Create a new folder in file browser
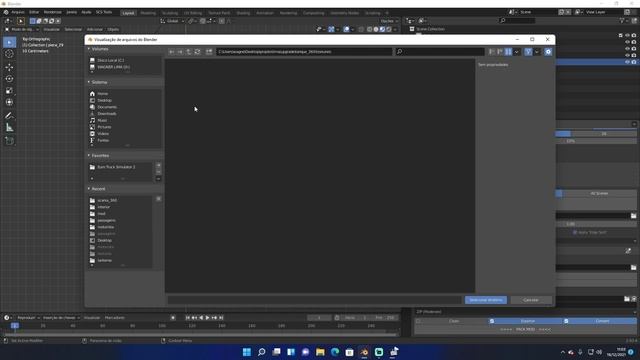This screenshot has width=640, height=360. pyautogui.click(x=209, y=52)
